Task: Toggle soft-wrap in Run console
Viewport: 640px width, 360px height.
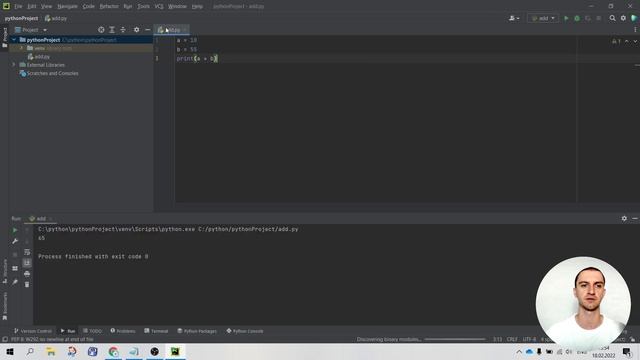Action: tap(27, 252)
